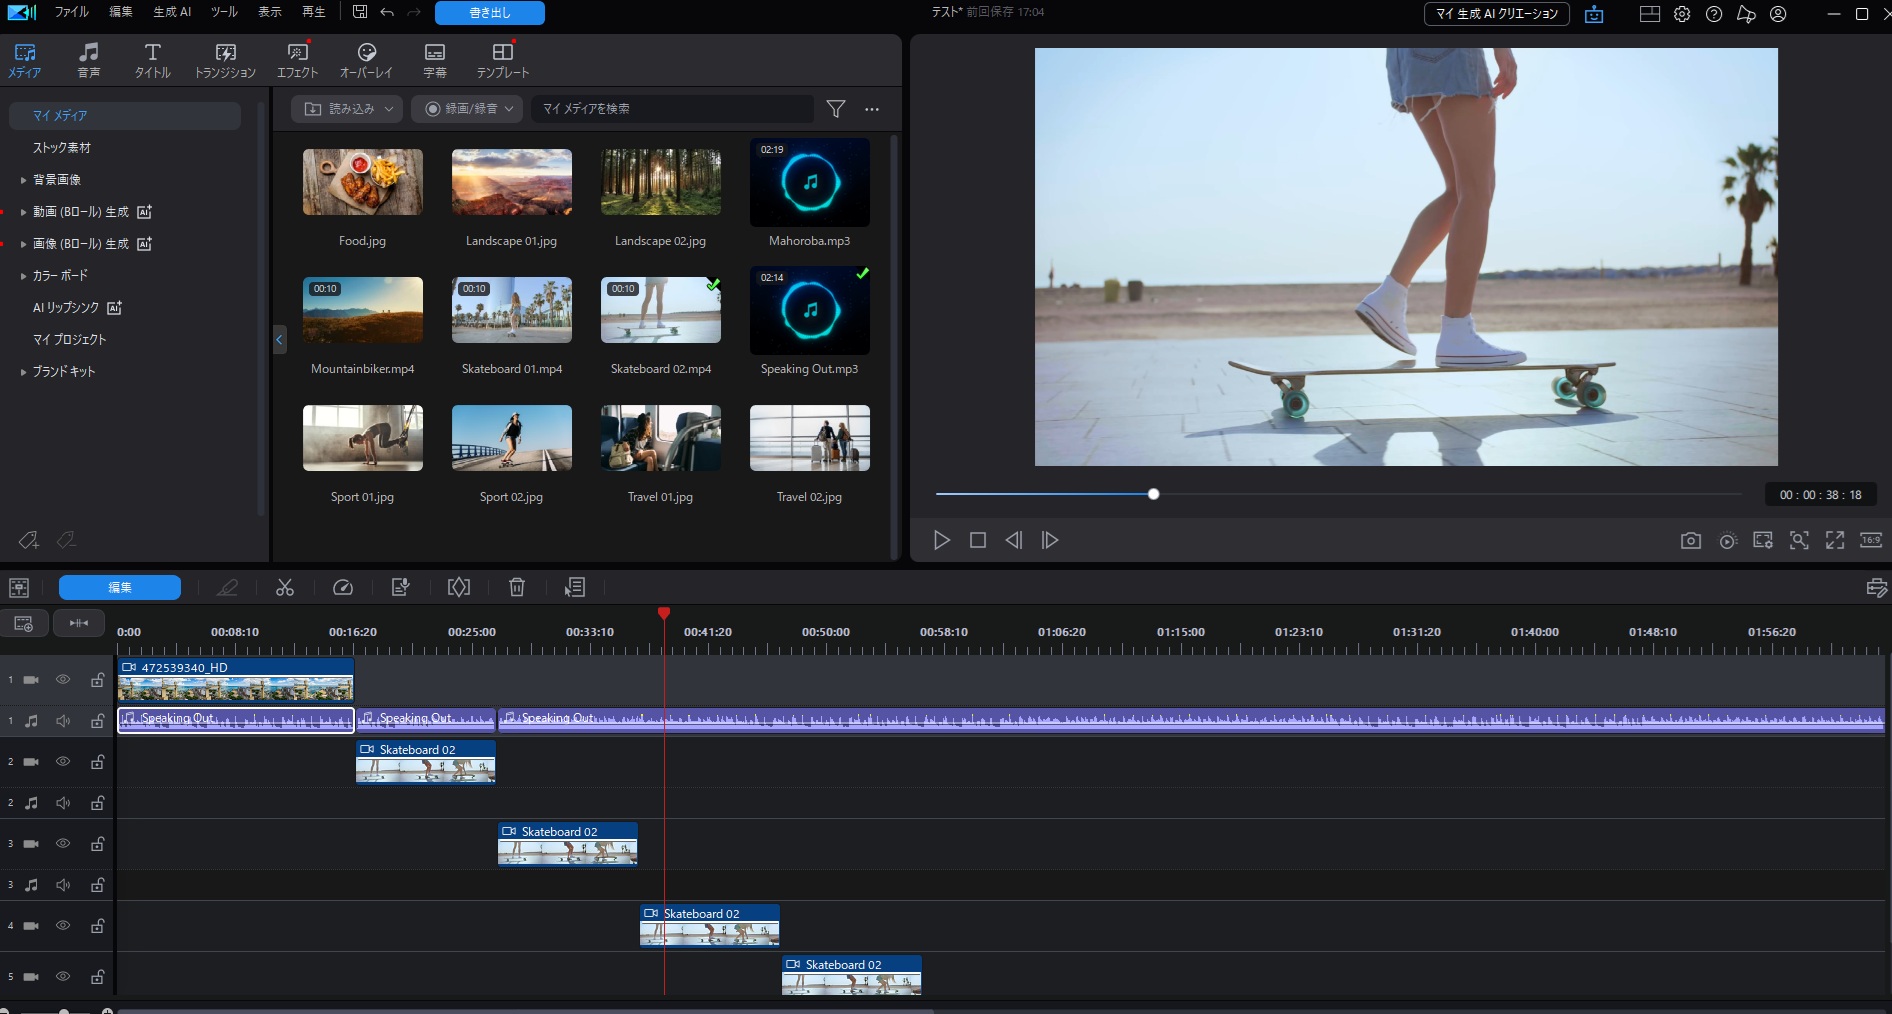1892x1014 pixels.
Task: Open the speed adjustment gauge icon
Action: (343, 588)
